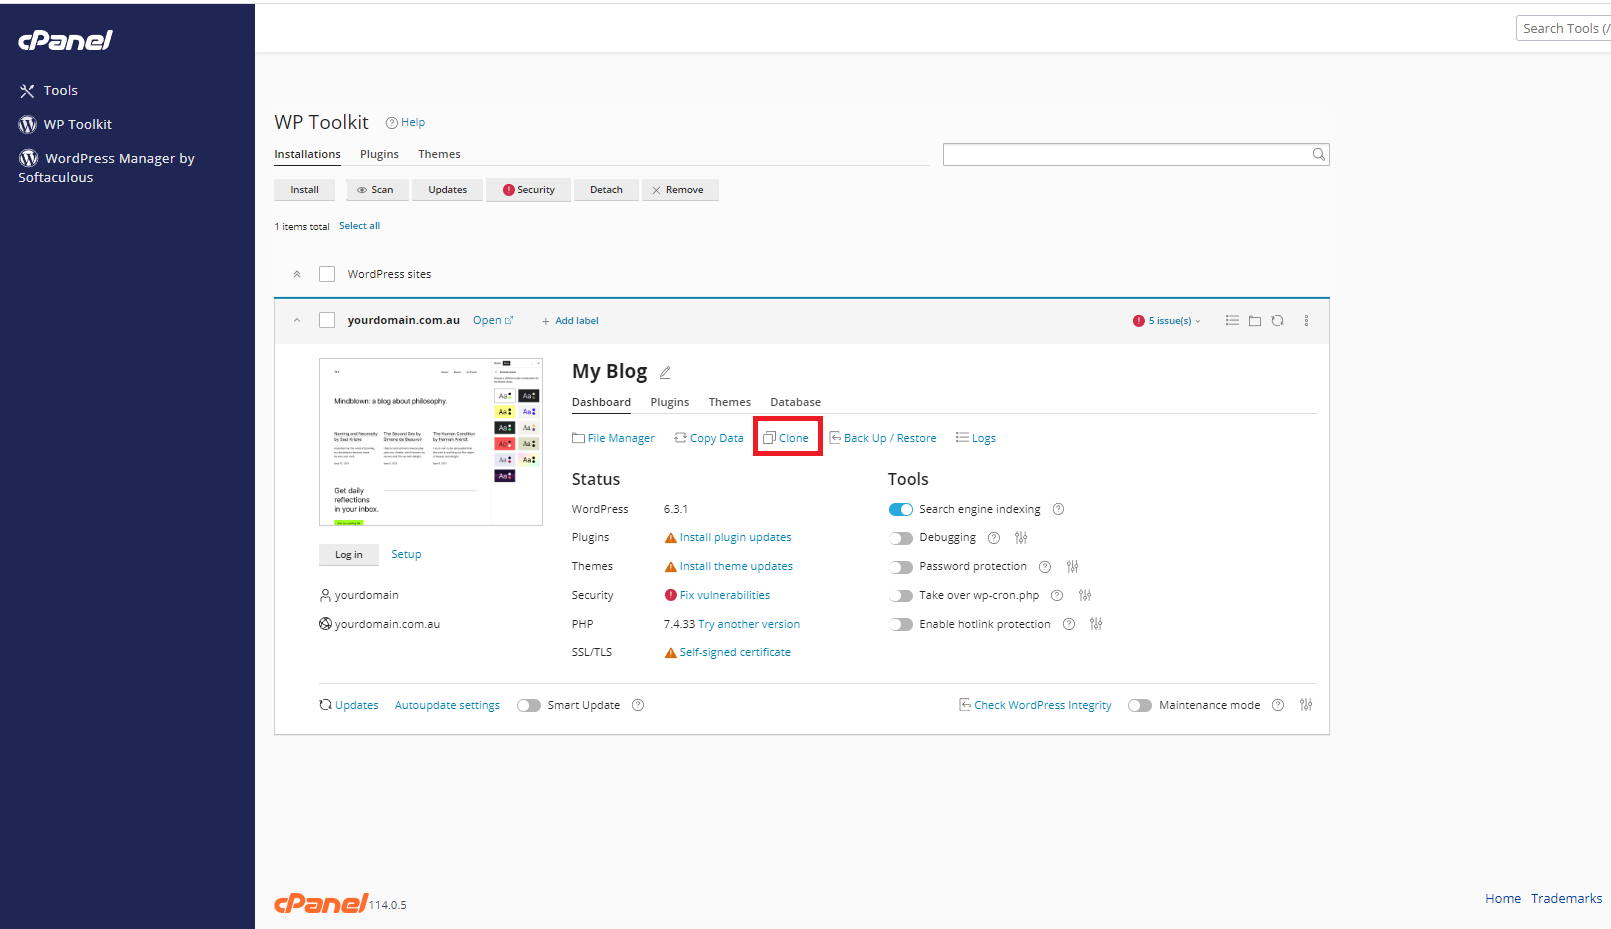The height and width of the screenshot is (929, 1611).
Task: Click the Security toolbar button
Action: click(529, 190)
